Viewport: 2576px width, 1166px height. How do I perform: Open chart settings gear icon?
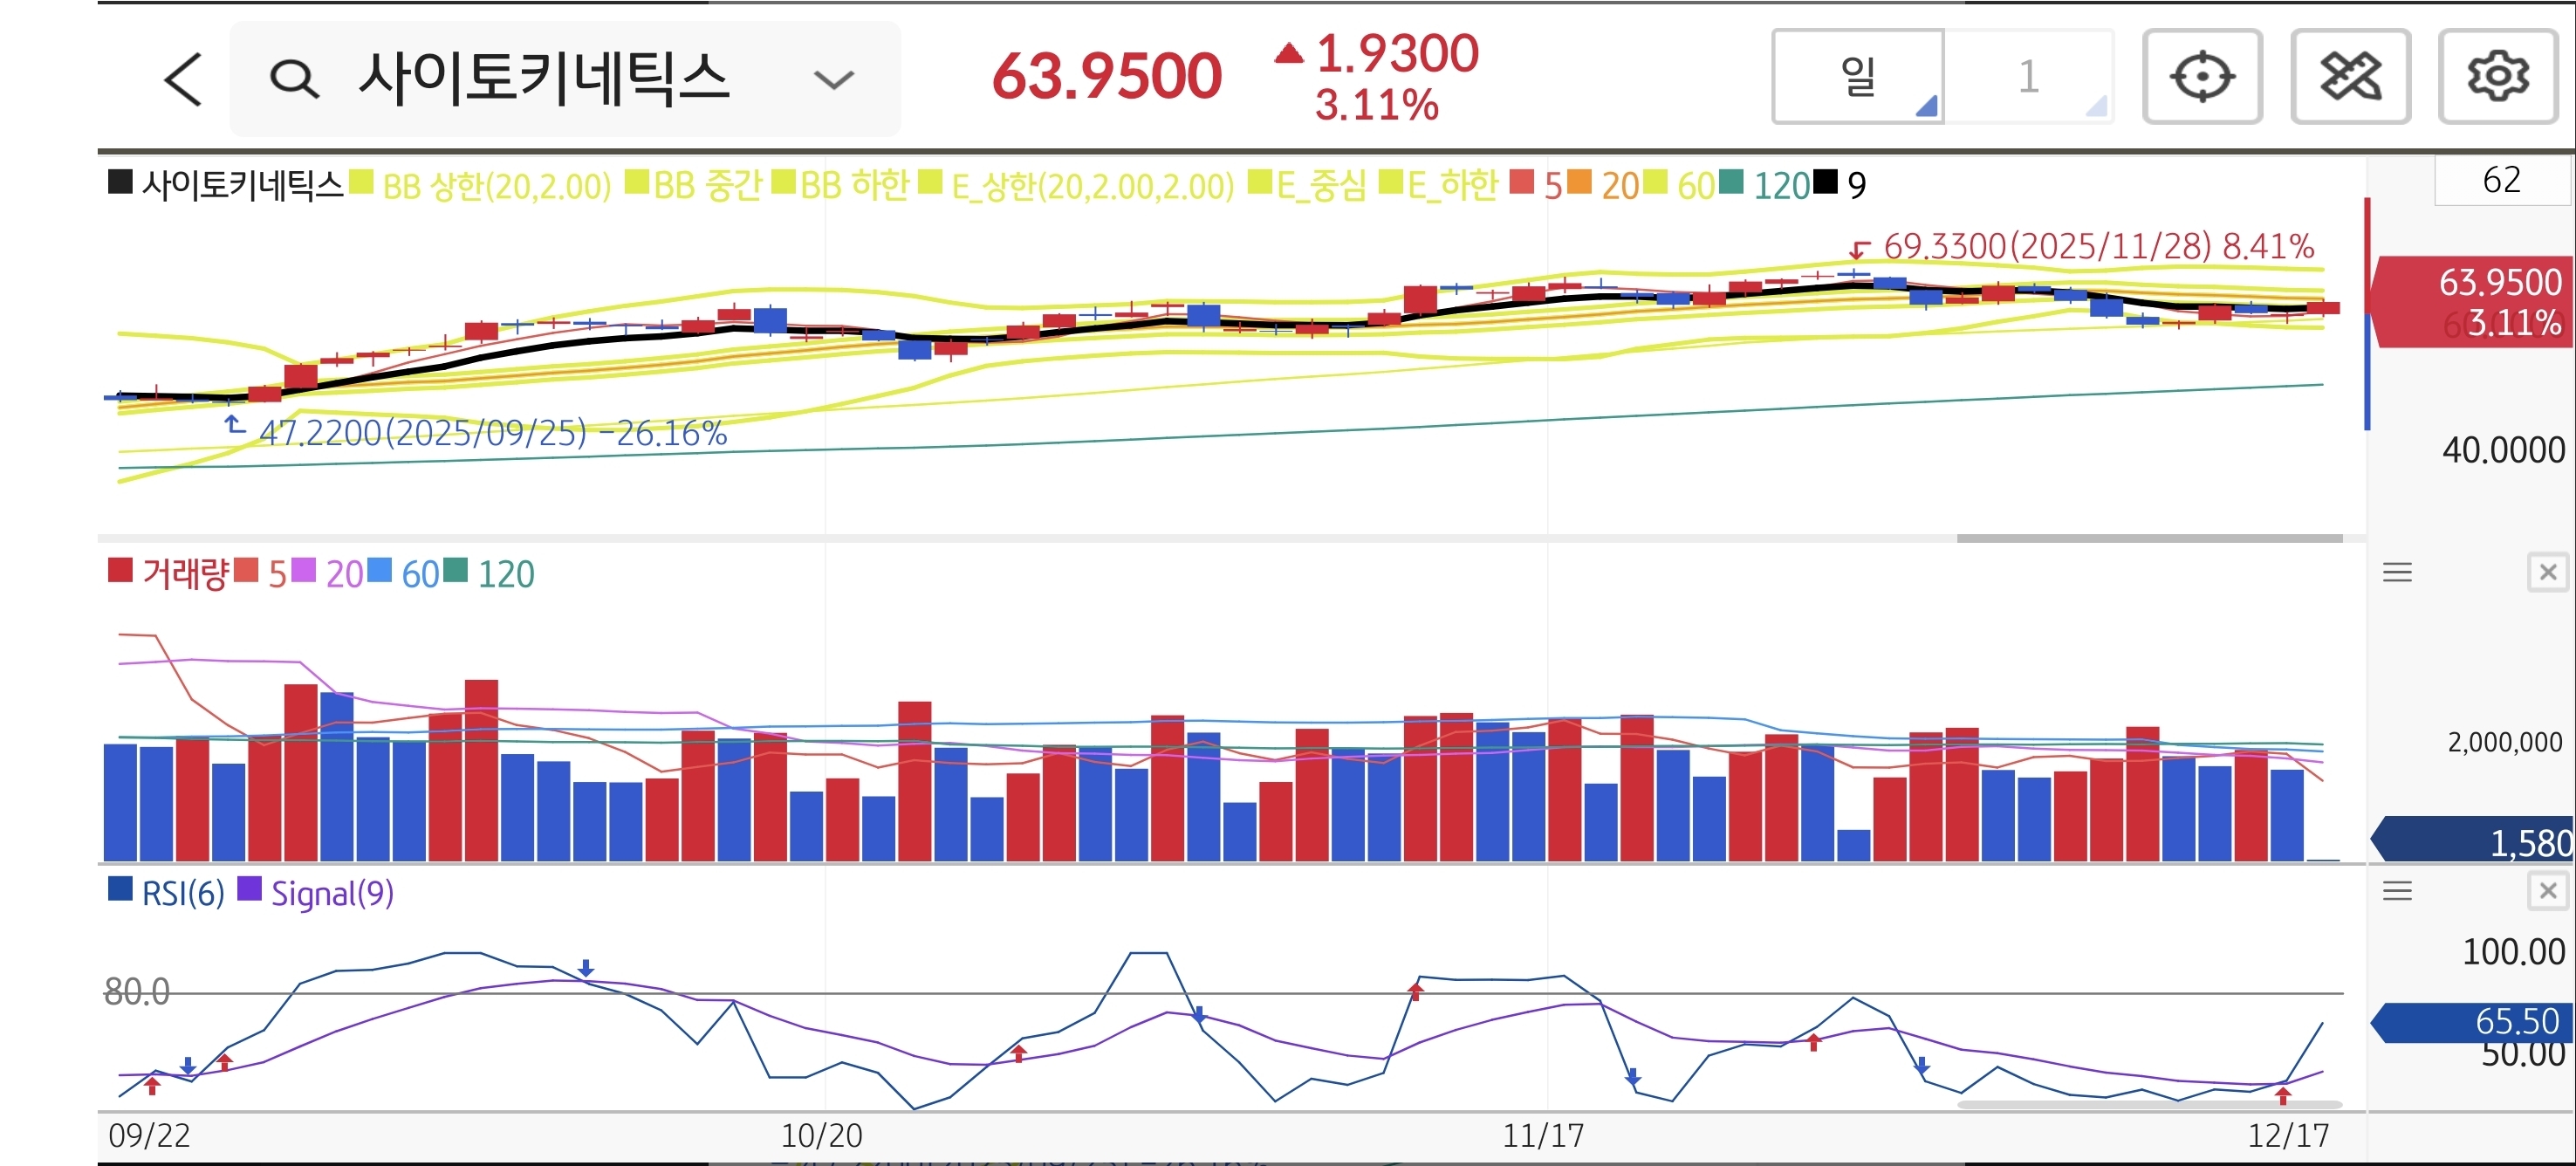click(x=2497, y=77)
